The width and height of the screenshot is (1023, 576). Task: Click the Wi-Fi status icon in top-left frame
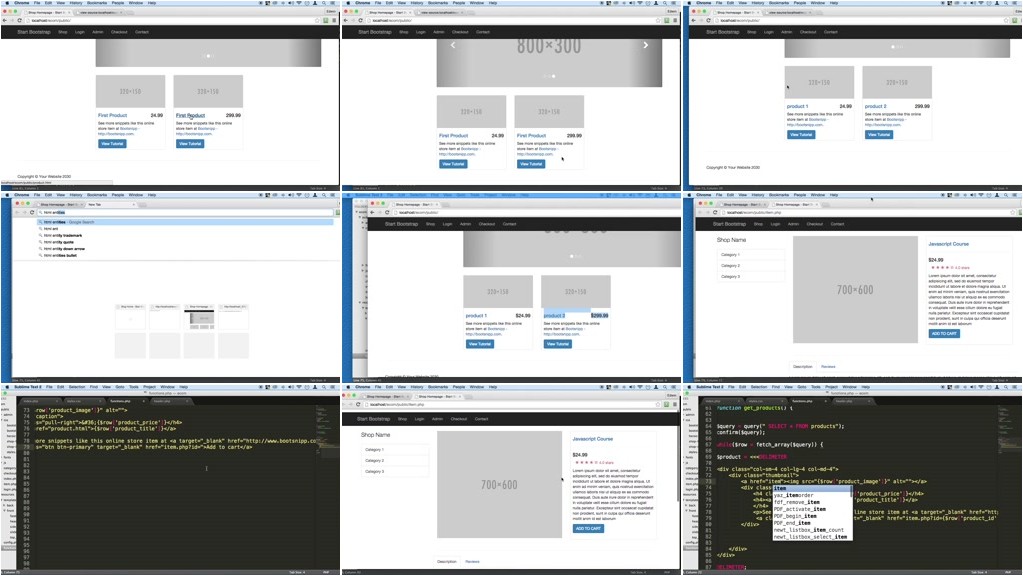pos(299,3)
